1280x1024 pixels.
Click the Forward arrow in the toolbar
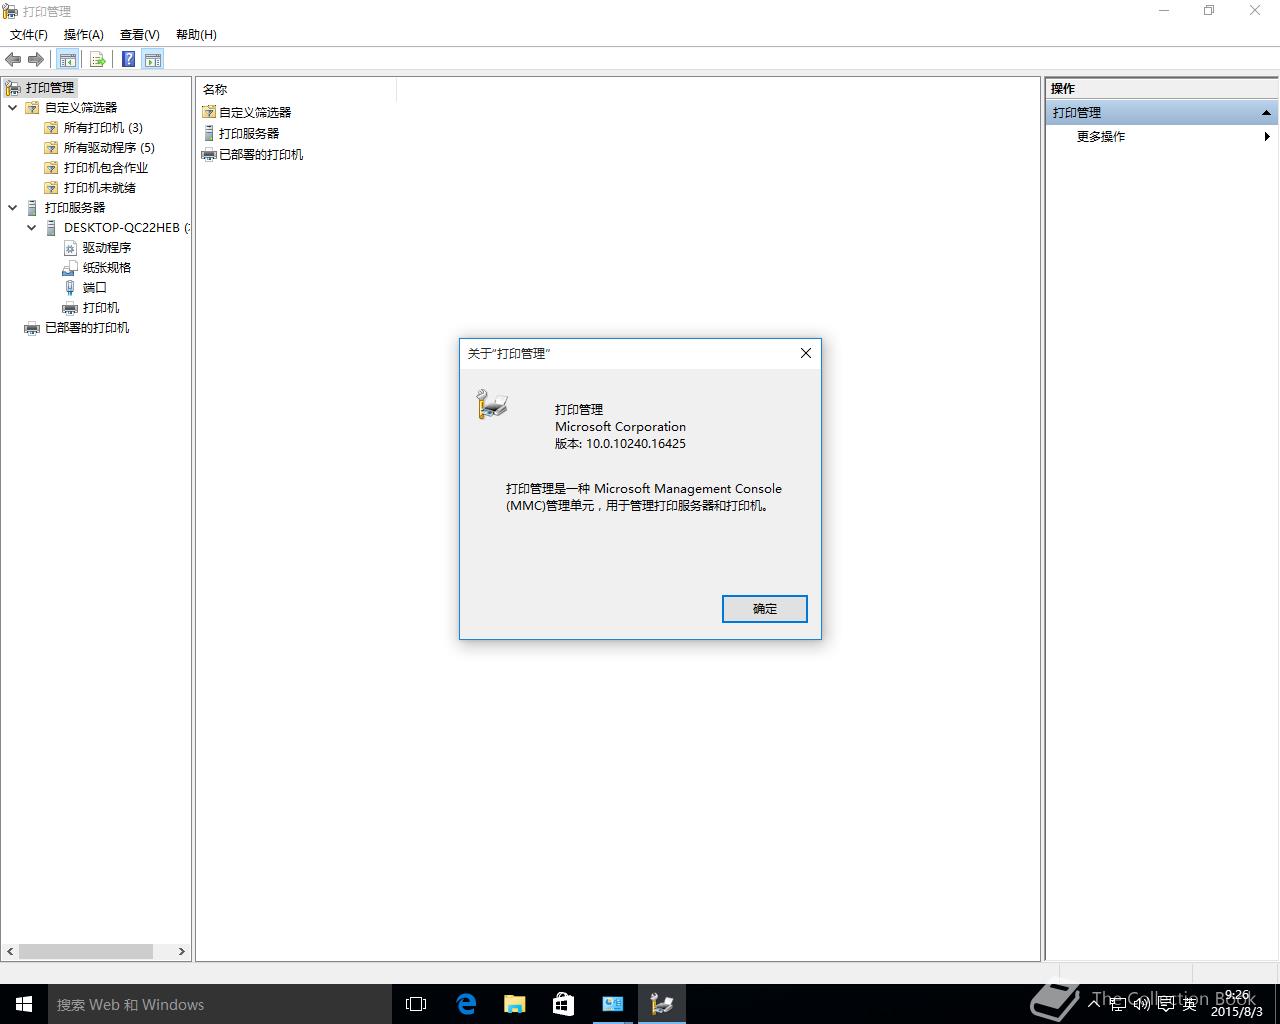tap(36, 60)
